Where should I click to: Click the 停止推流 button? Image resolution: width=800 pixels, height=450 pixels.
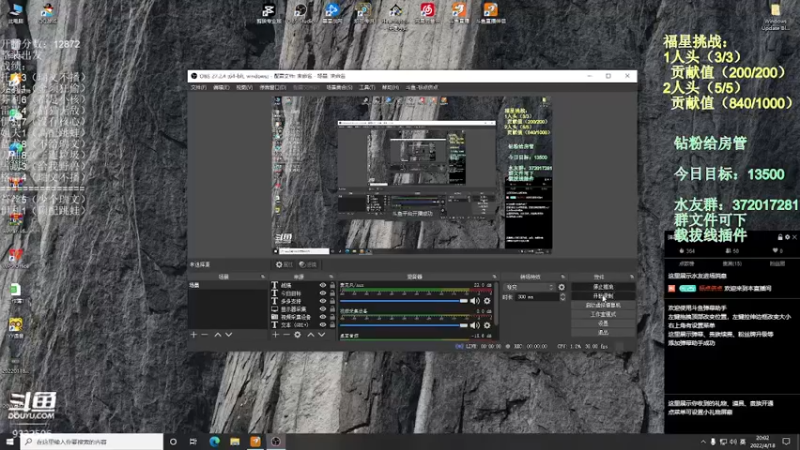(603, 287)
